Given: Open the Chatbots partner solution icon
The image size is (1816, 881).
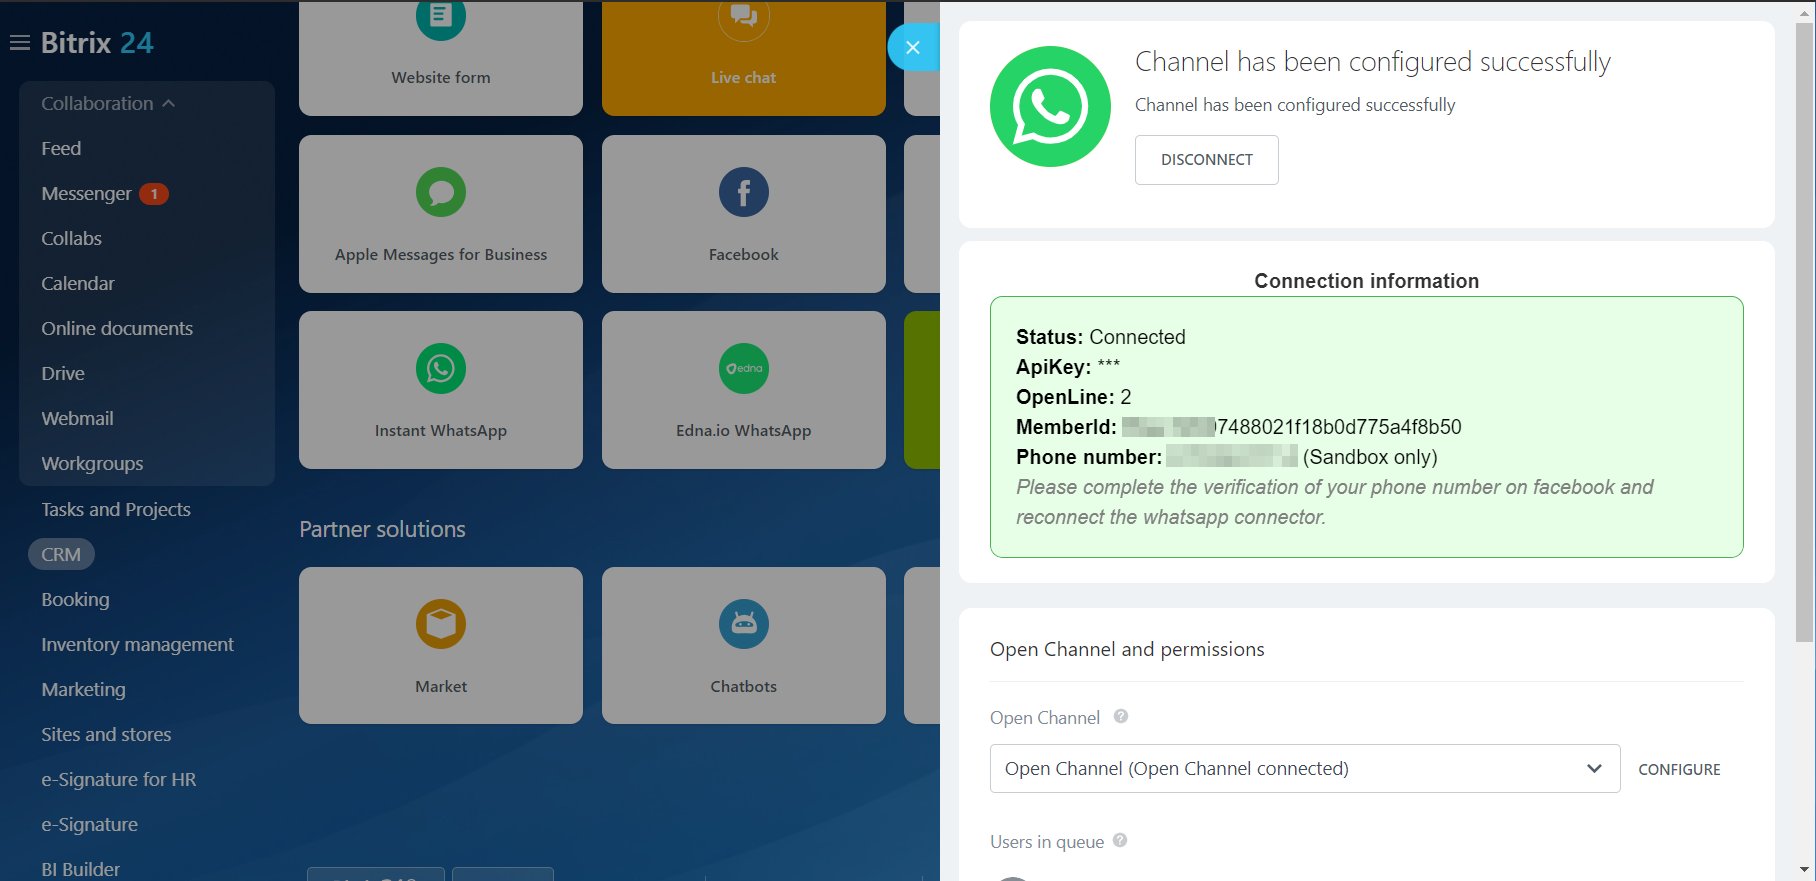Looking at the screenshot, I should point(743,625).
